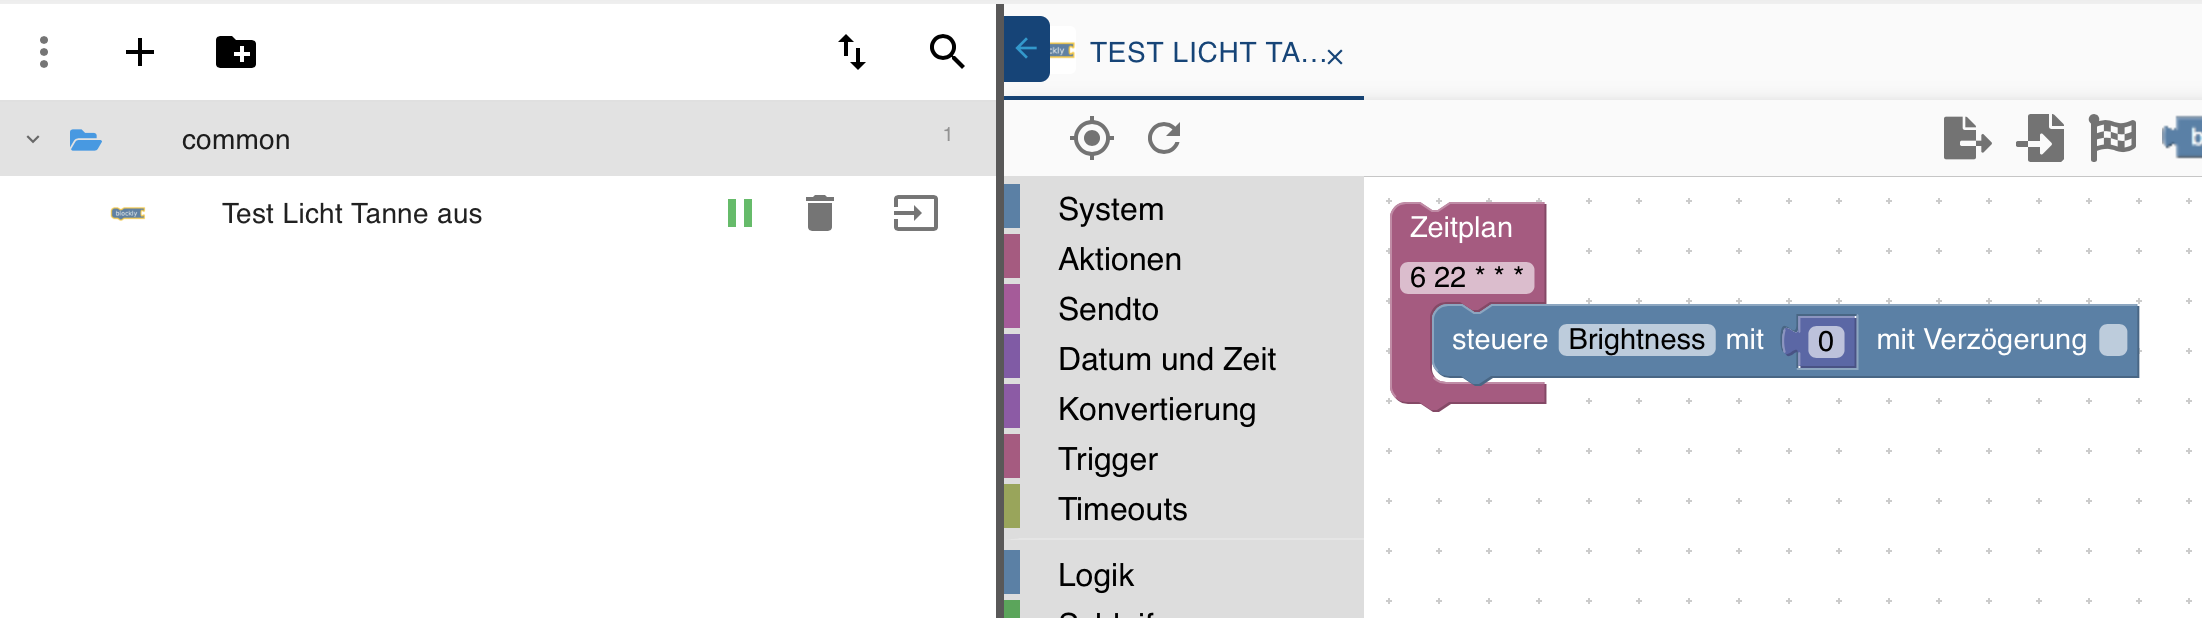Image resolution: width=2202 pixels, height=618 pixels.
Task: Edit the cron field 6 22 * * *
Action: [1466, 277]
